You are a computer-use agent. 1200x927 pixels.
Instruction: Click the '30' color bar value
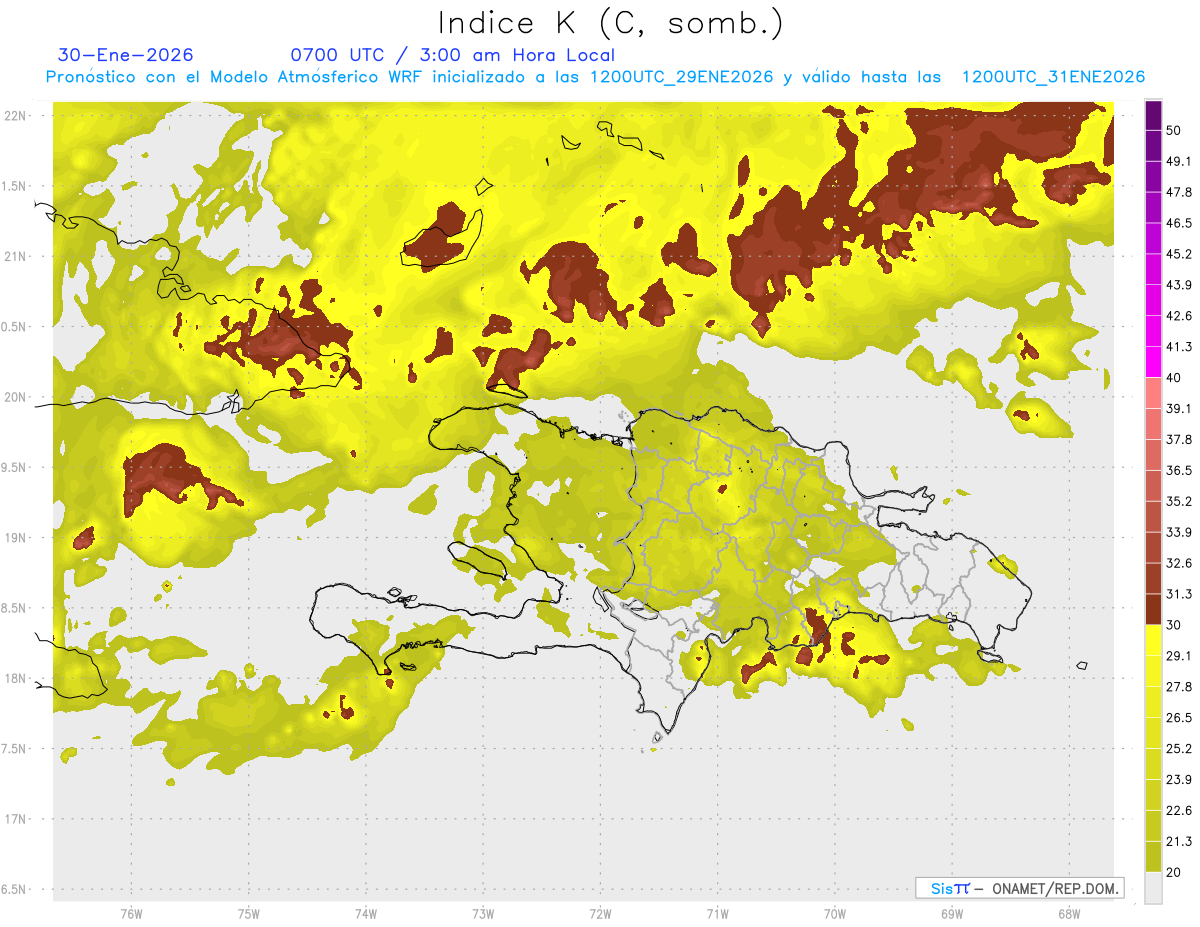1174,625
